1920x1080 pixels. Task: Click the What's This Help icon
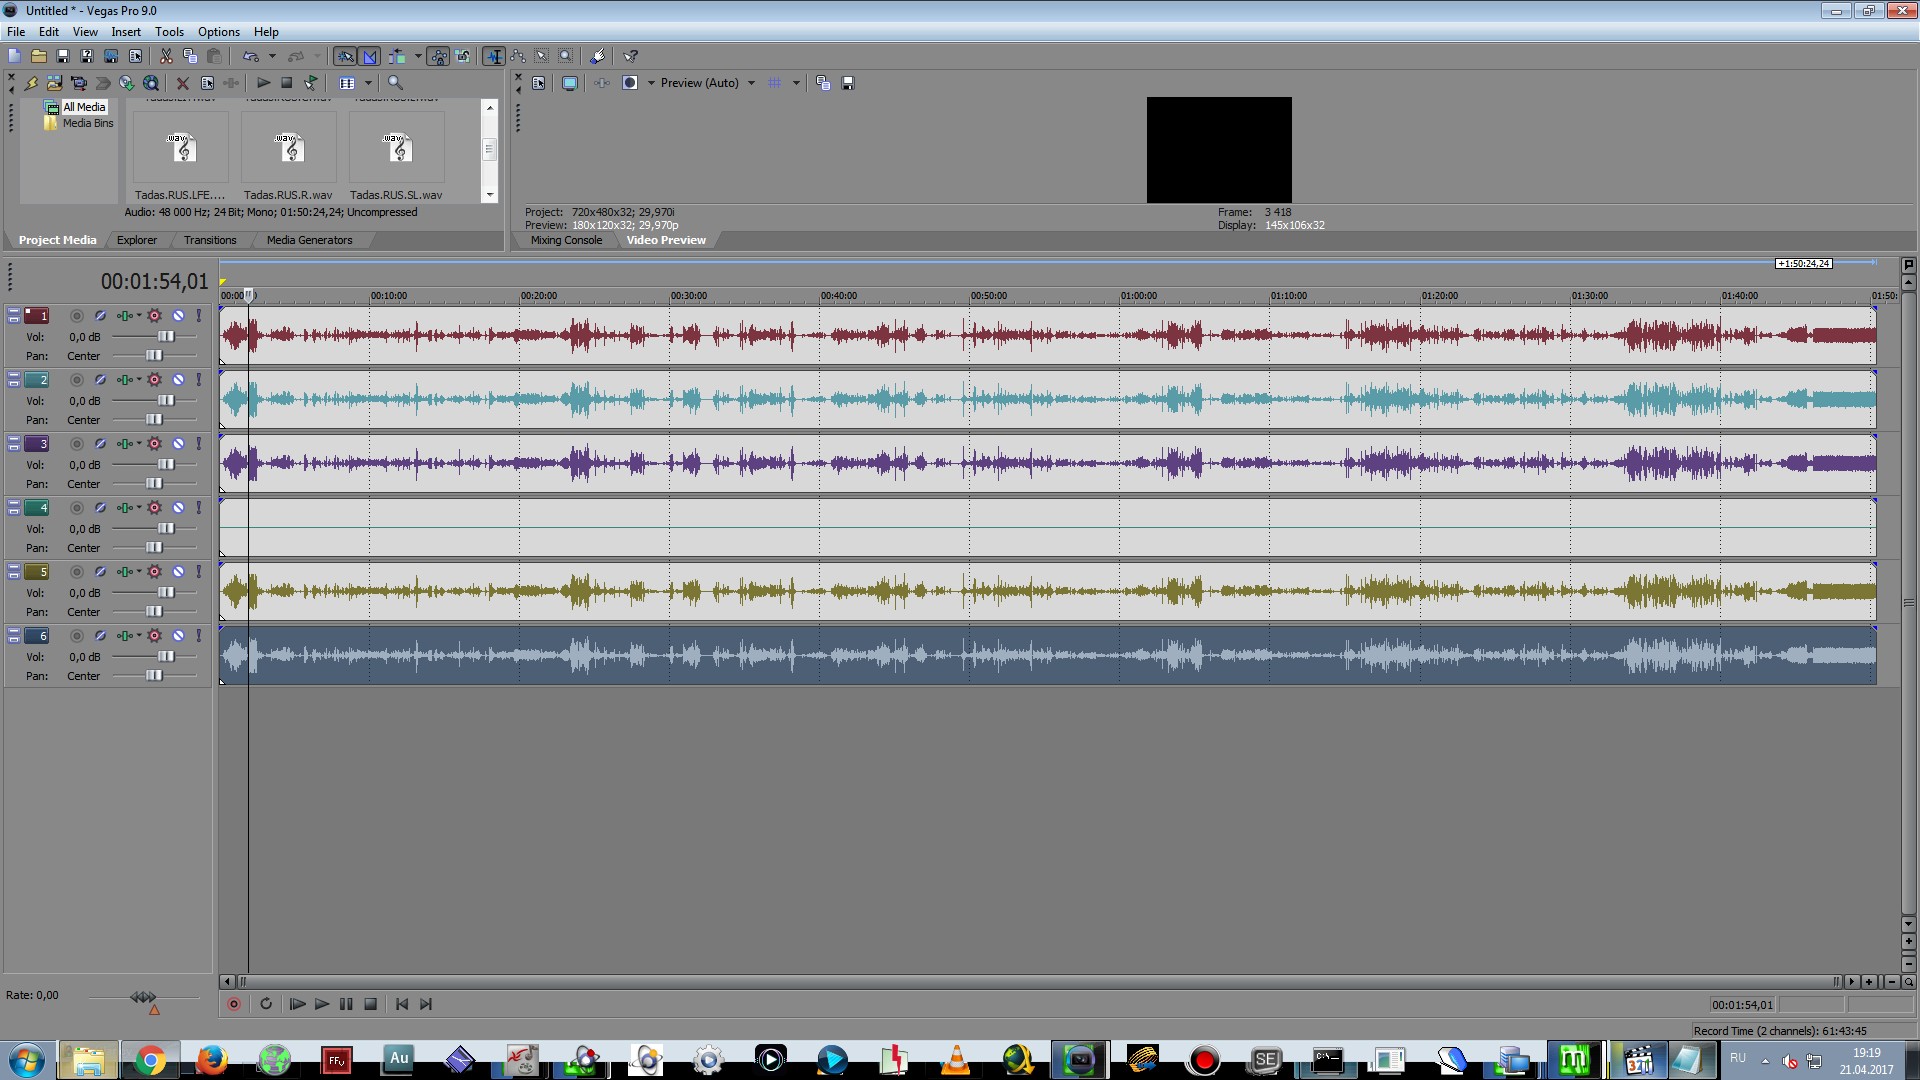click(x=630, y=56)
